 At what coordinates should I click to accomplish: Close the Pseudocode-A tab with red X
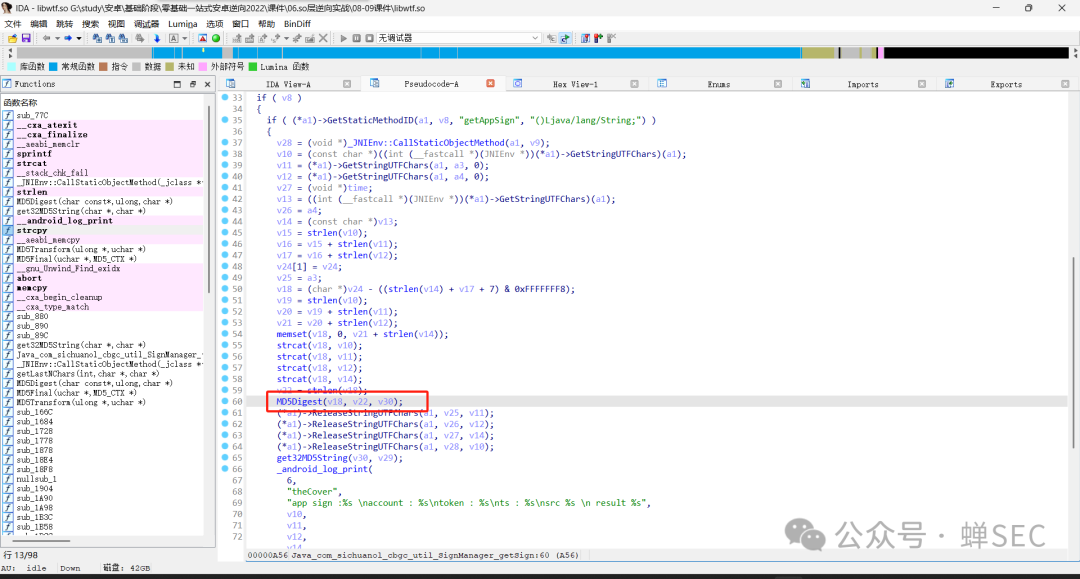[490, 83]
